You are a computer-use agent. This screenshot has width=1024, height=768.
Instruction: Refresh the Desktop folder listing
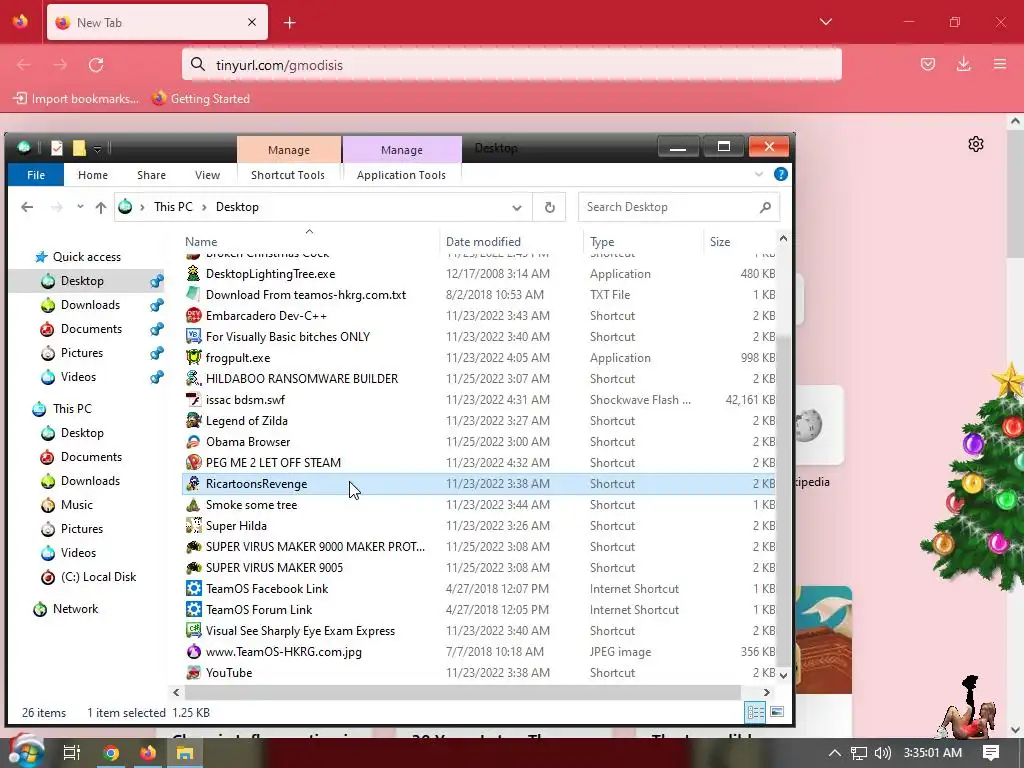[x=549, y=207]
